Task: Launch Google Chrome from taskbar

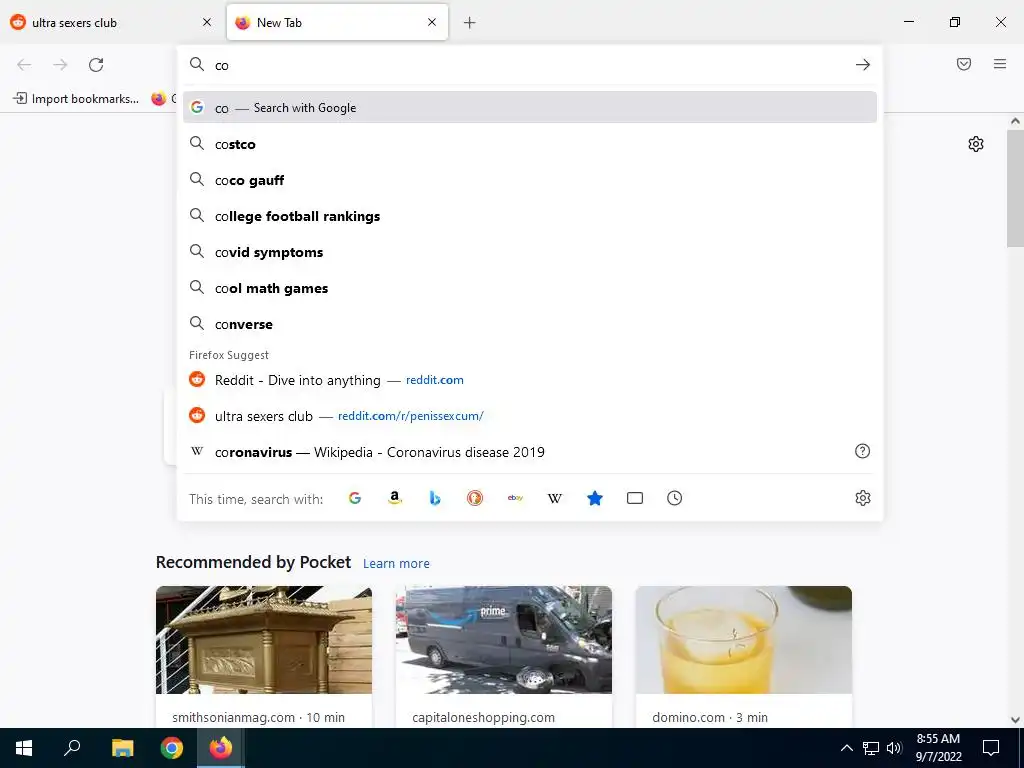Action: tap(172, 748)
